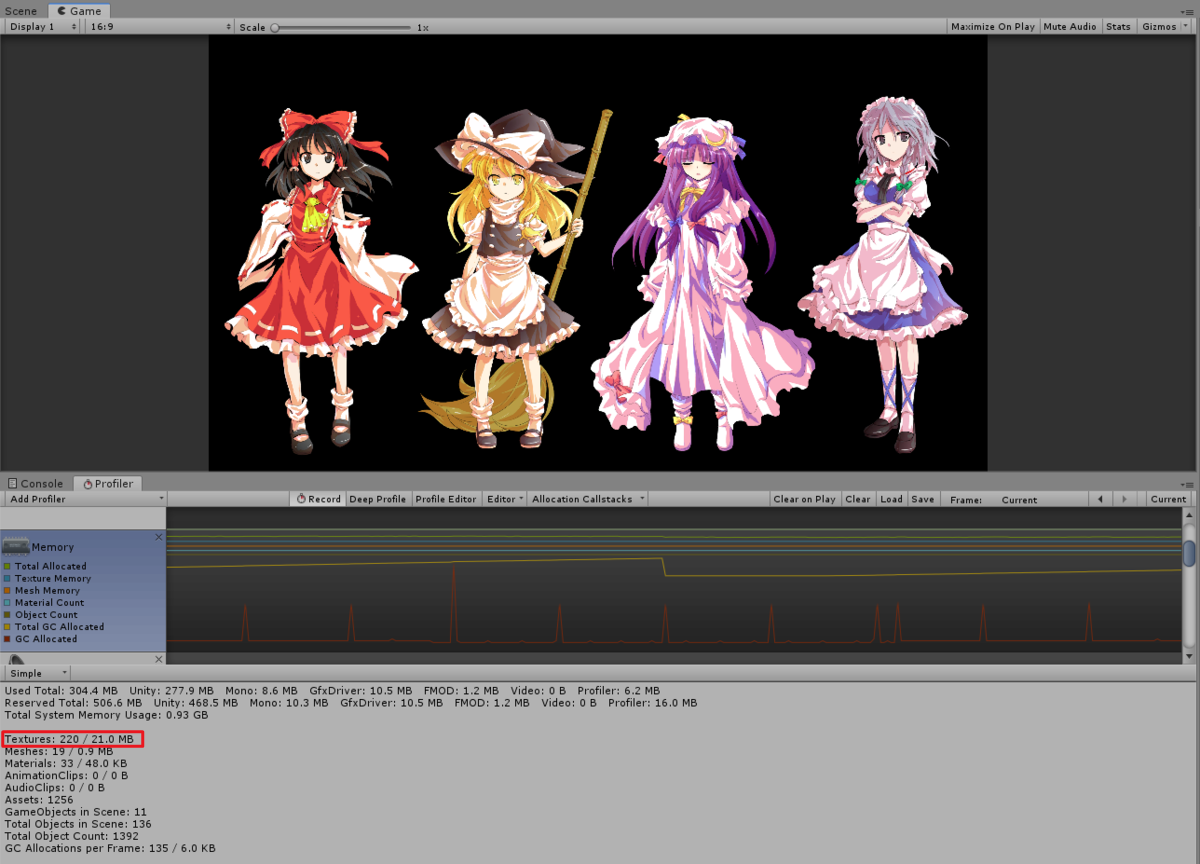
Task: Click the Gizmos toggle button
Action: pos(1159,27)
